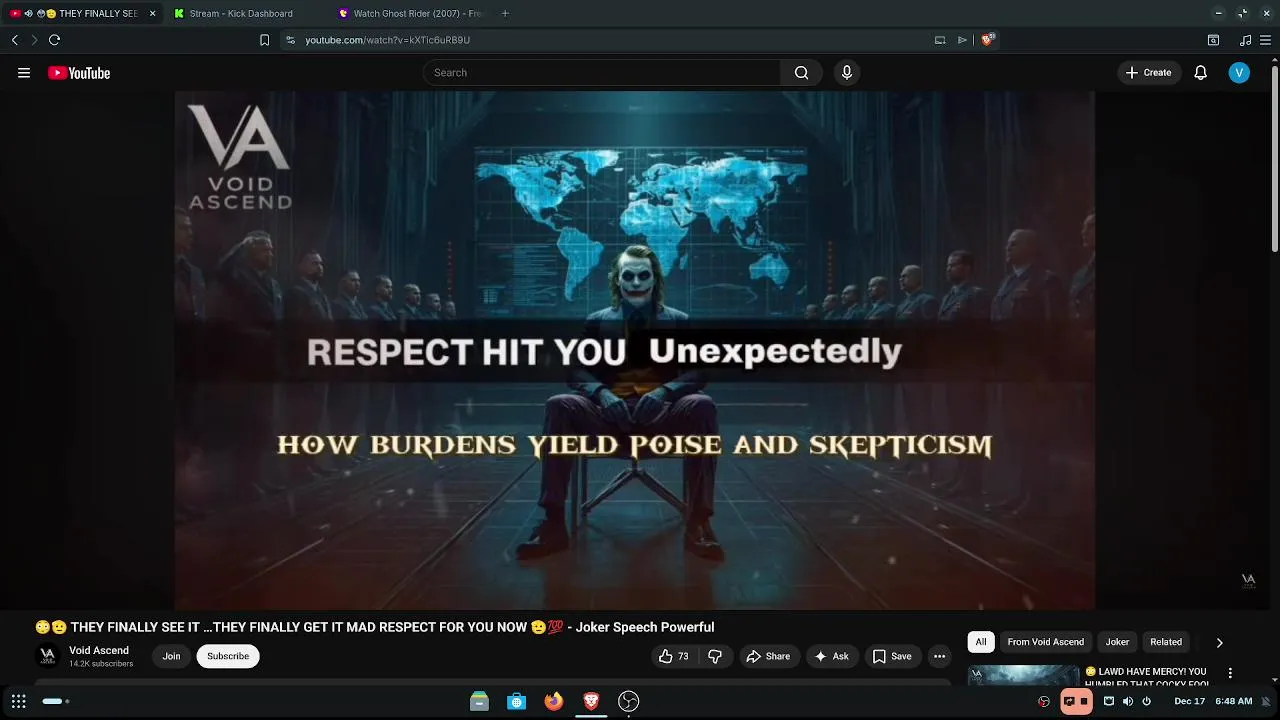Dislike the video with thumbs down

715,656
